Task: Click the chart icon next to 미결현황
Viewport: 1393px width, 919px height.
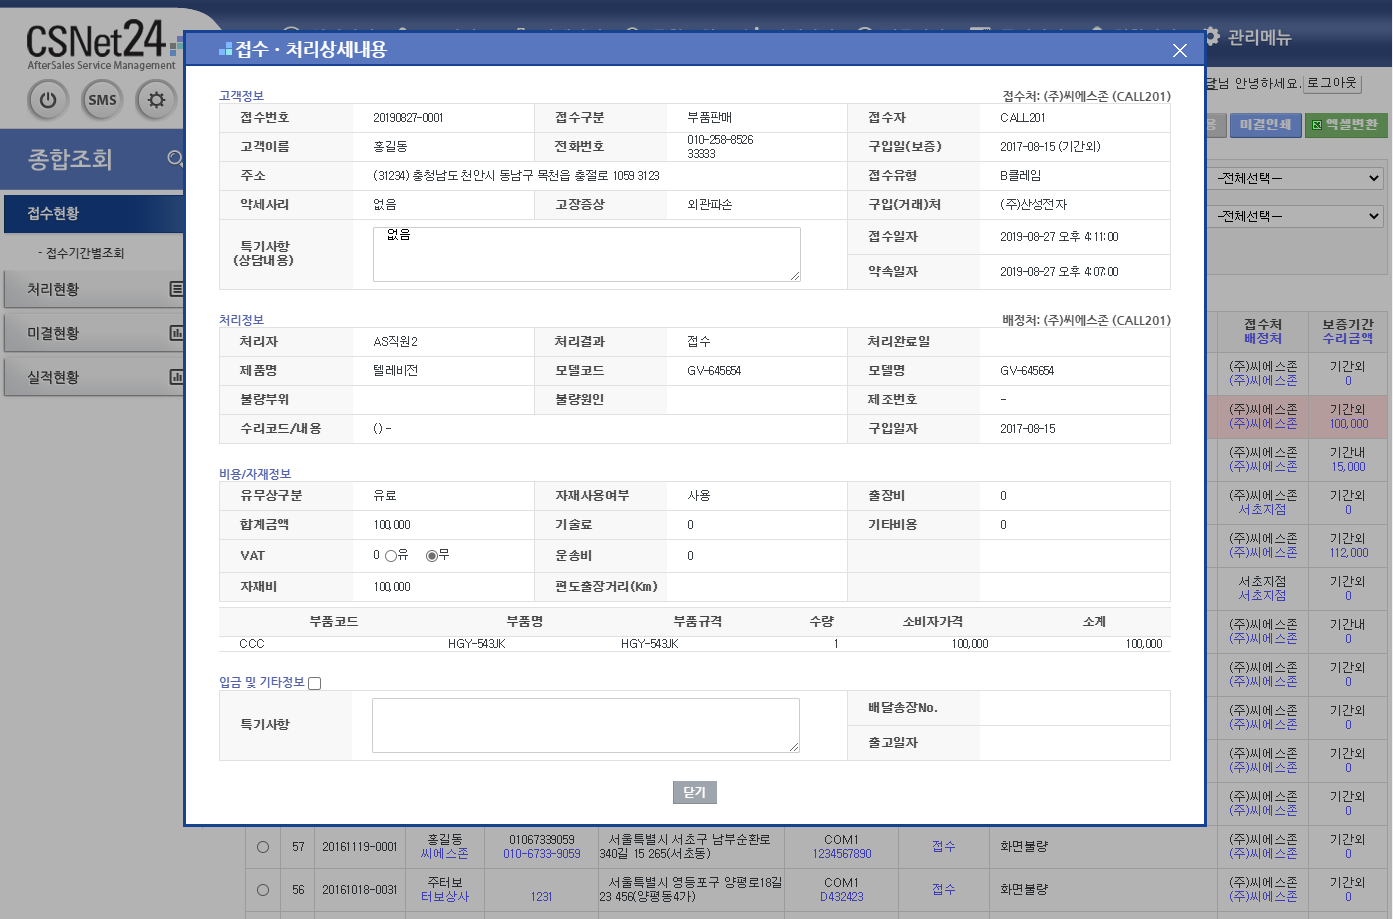Action: click(x=176, y=333)
